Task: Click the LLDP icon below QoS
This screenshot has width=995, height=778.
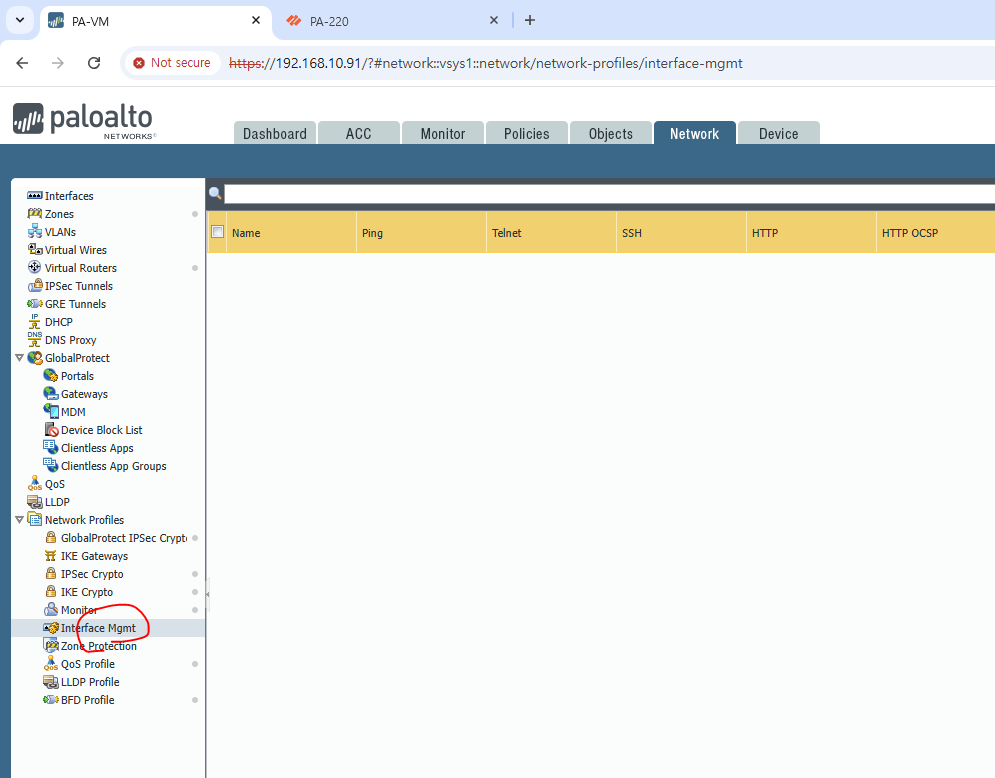Action: 34,501
